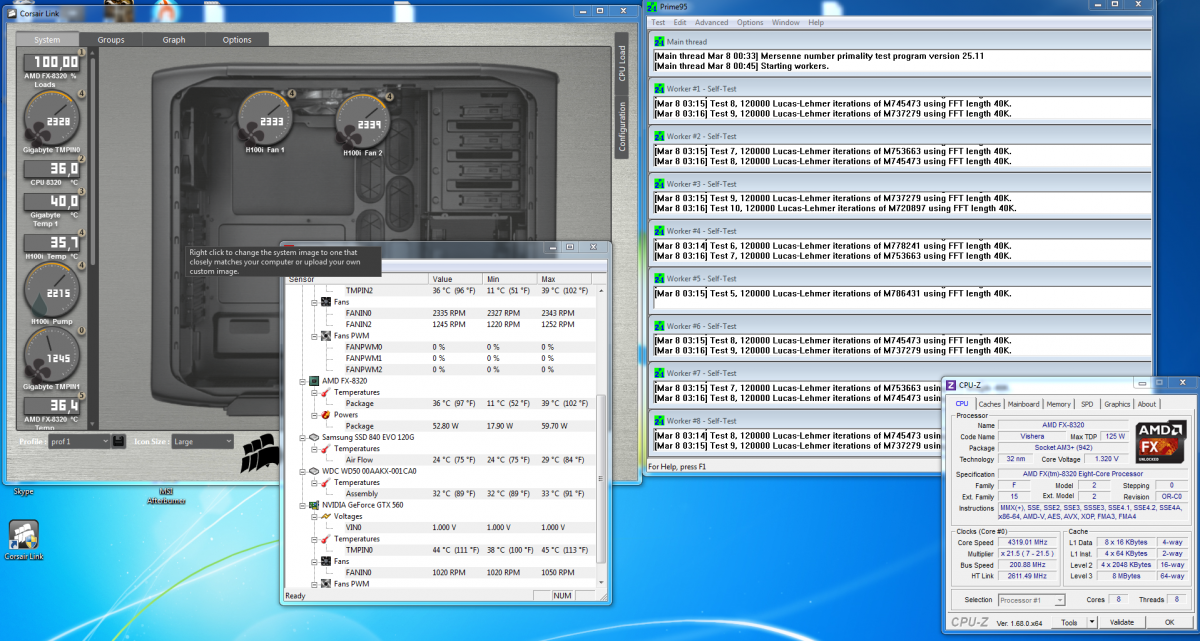Image resolution: width=1200 pixels, height=641 pixels.
Task: Open the Corsair Link desktop shortcut
Action: 24,535
